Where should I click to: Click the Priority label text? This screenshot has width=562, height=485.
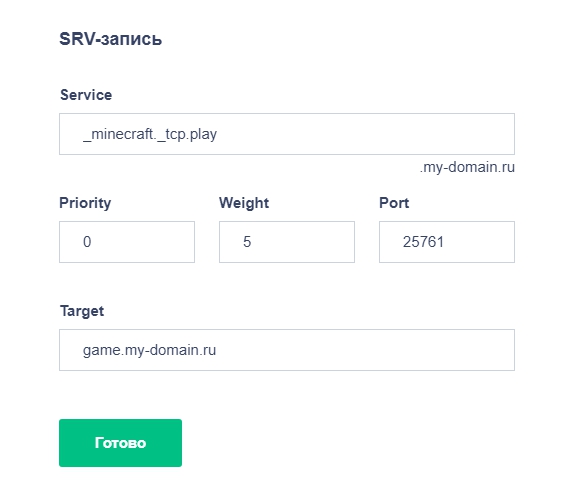click(x=85, y=203)
